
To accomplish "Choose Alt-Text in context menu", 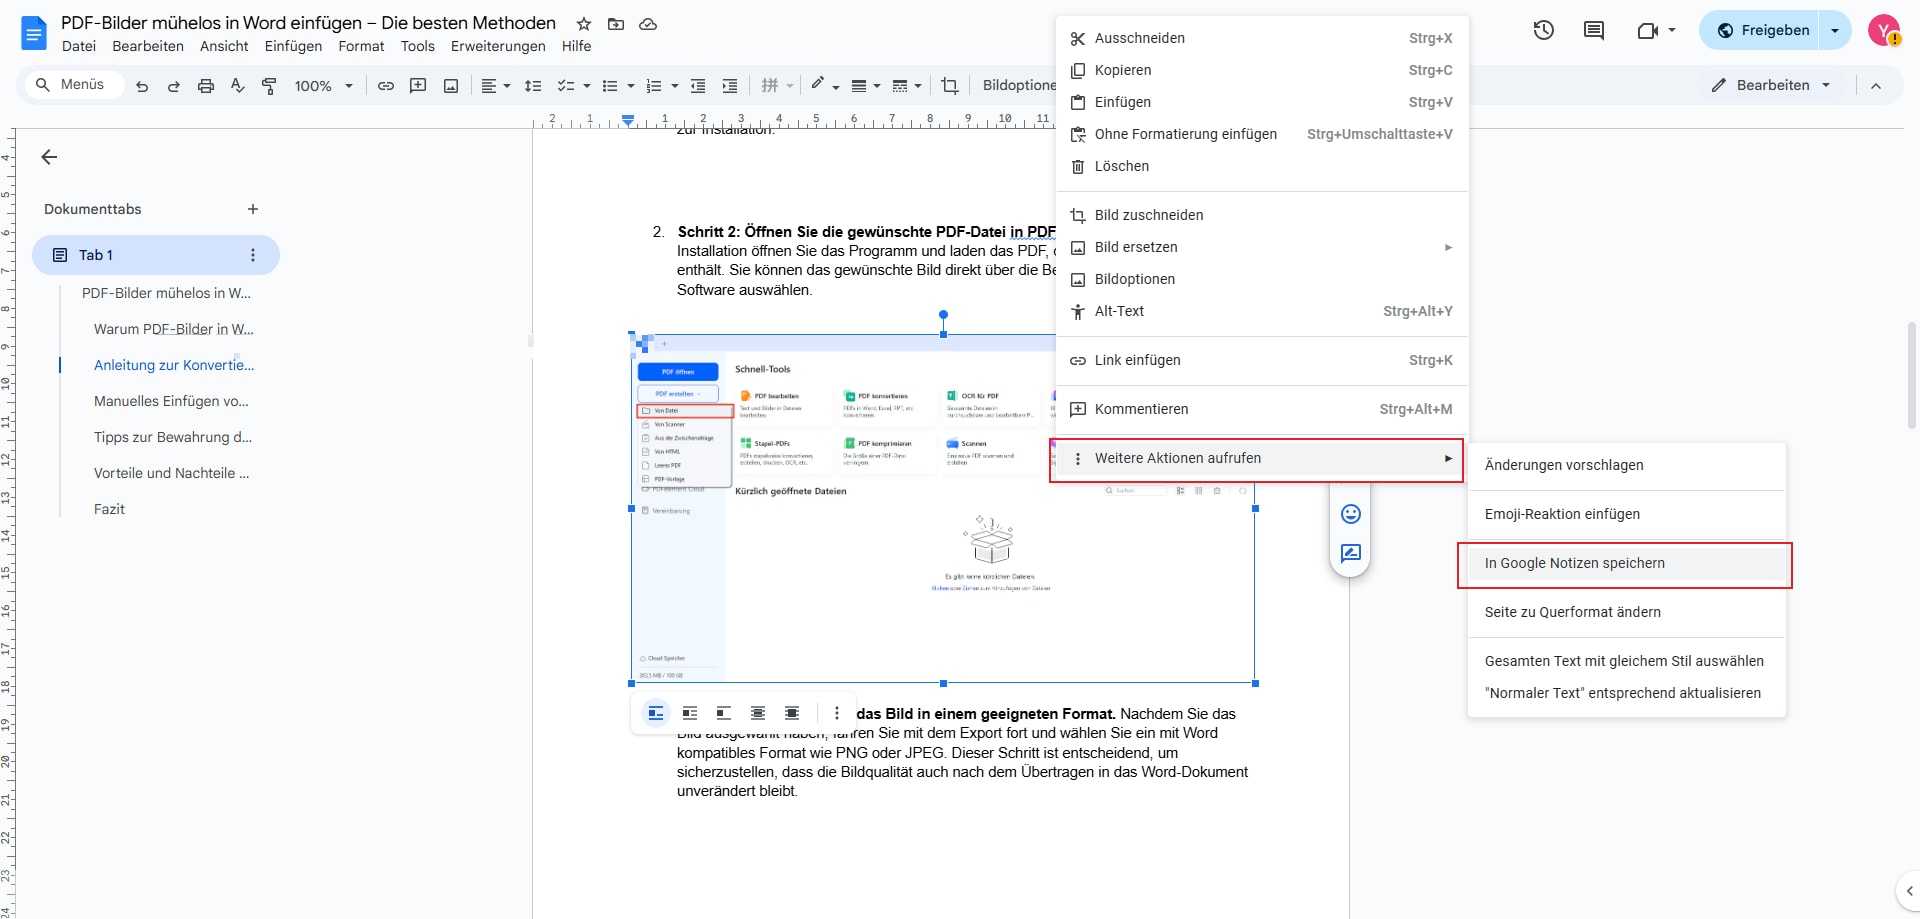I will (1262, 311).
